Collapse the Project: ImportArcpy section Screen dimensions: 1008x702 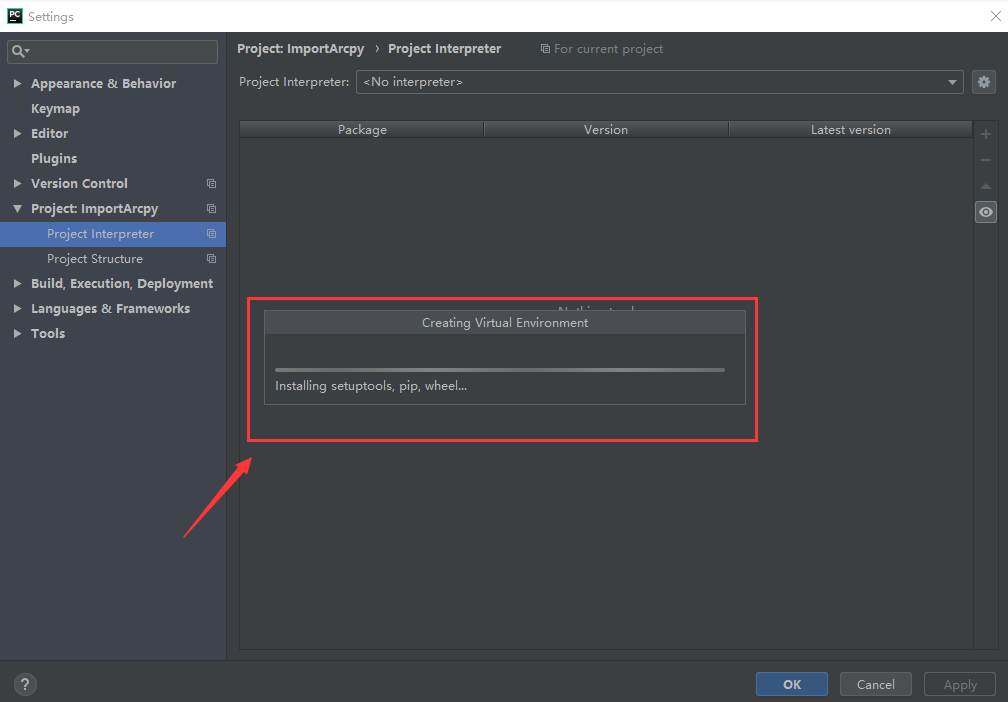tap(17, 208)
